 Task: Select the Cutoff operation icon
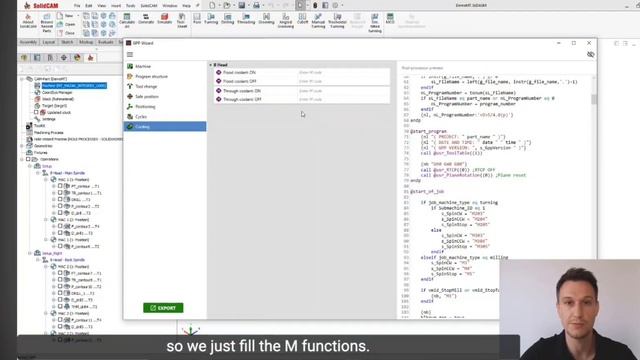tap(302, 19)
